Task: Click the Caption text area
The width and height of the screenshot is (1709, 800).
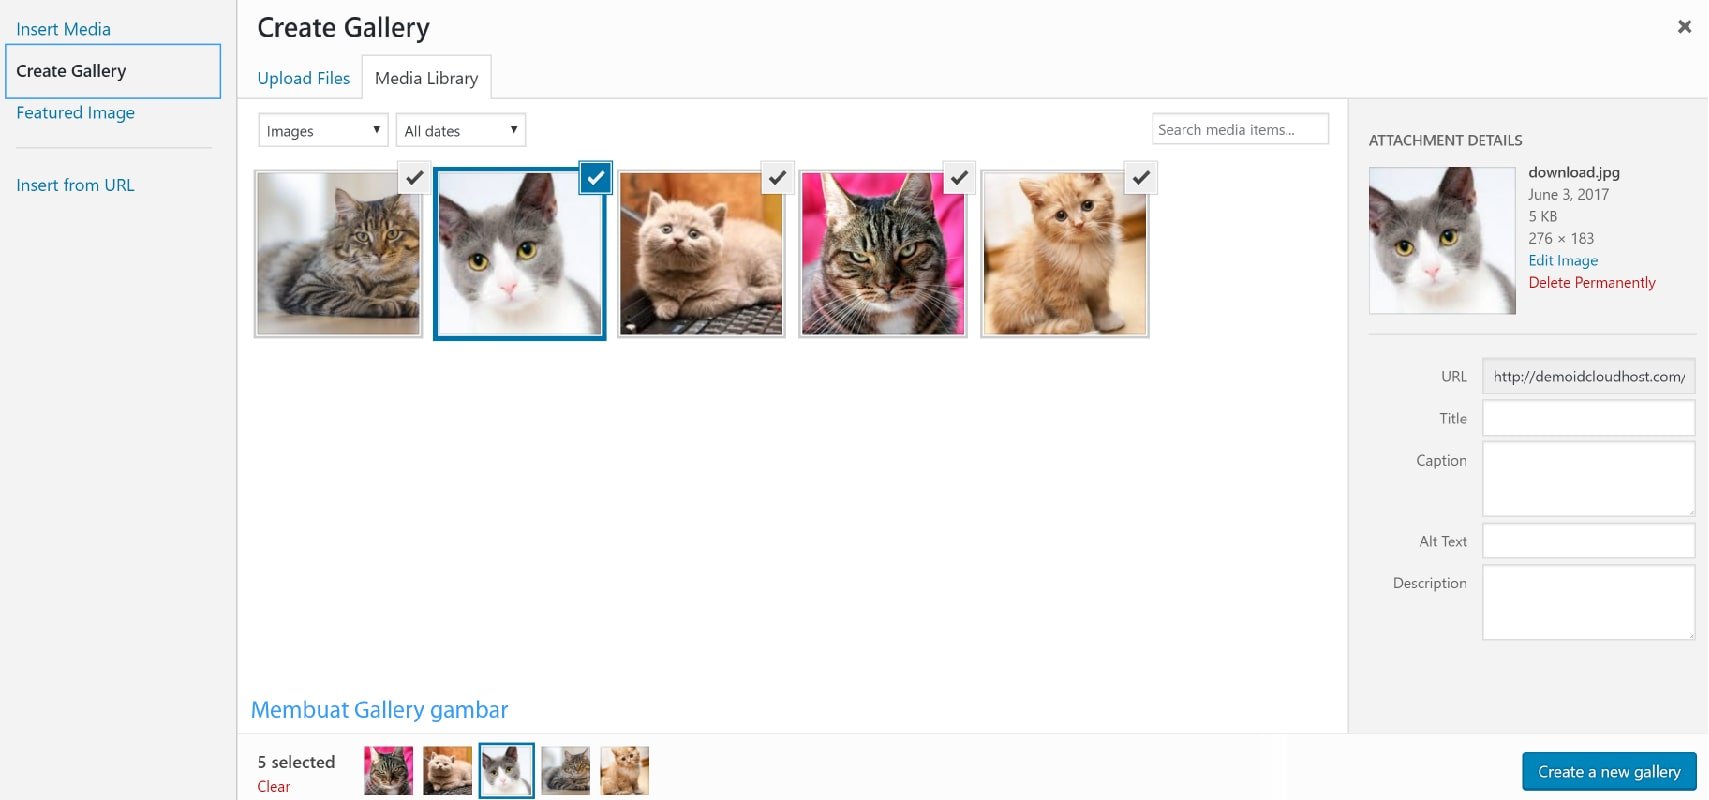Action: 1588,479
